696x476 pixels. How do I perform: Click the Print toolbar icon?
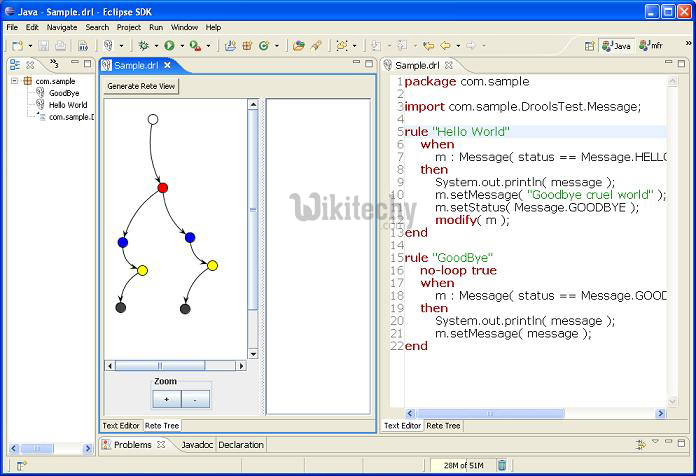(x=60, y=46)
